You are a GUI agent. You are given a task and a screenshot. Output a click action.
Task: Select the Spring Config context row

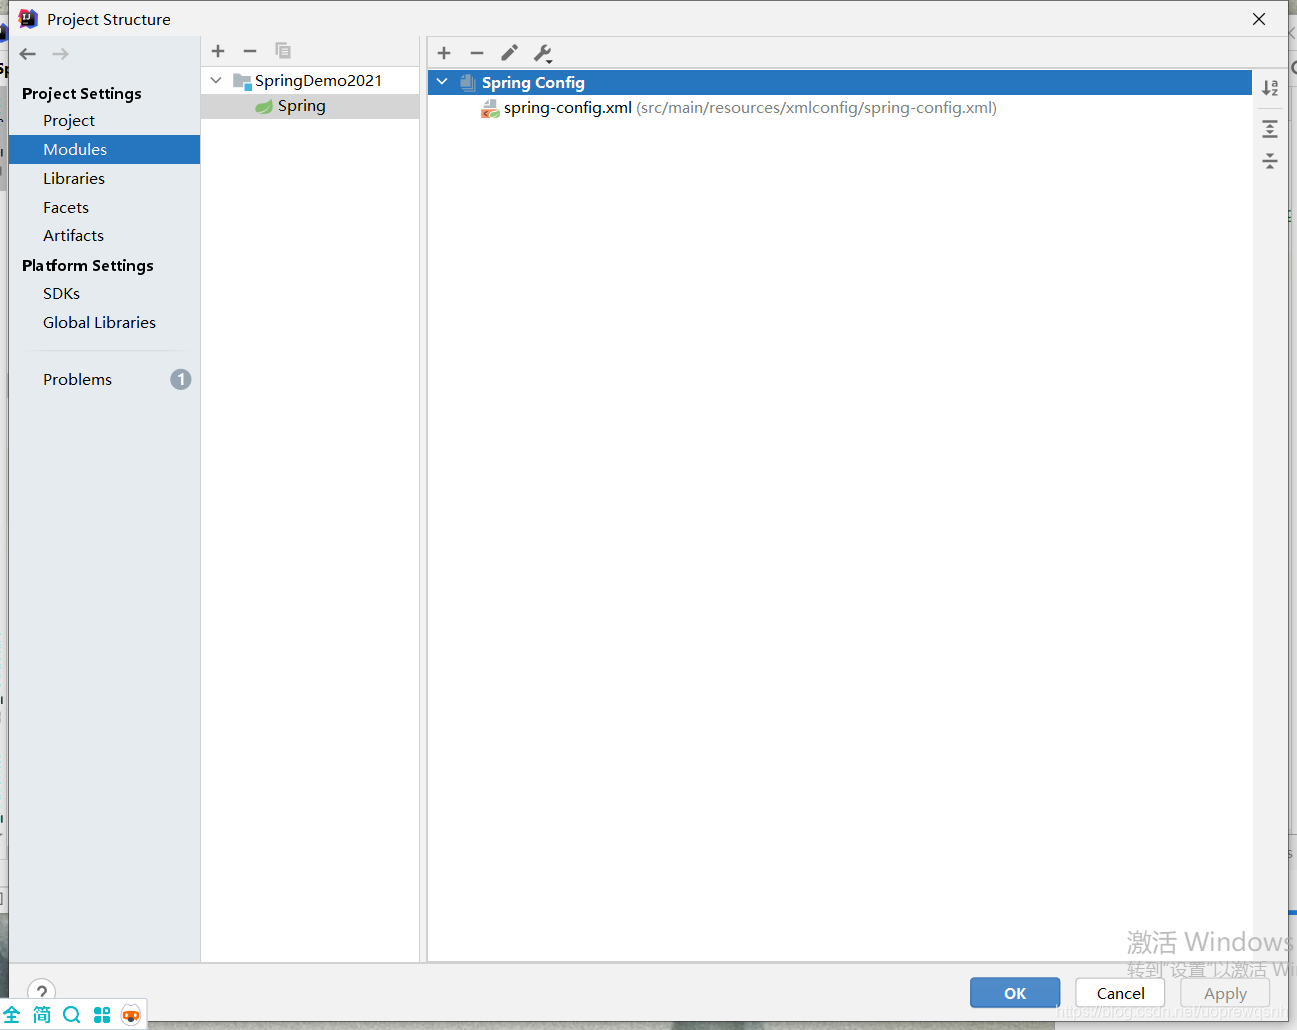(839, 82)
